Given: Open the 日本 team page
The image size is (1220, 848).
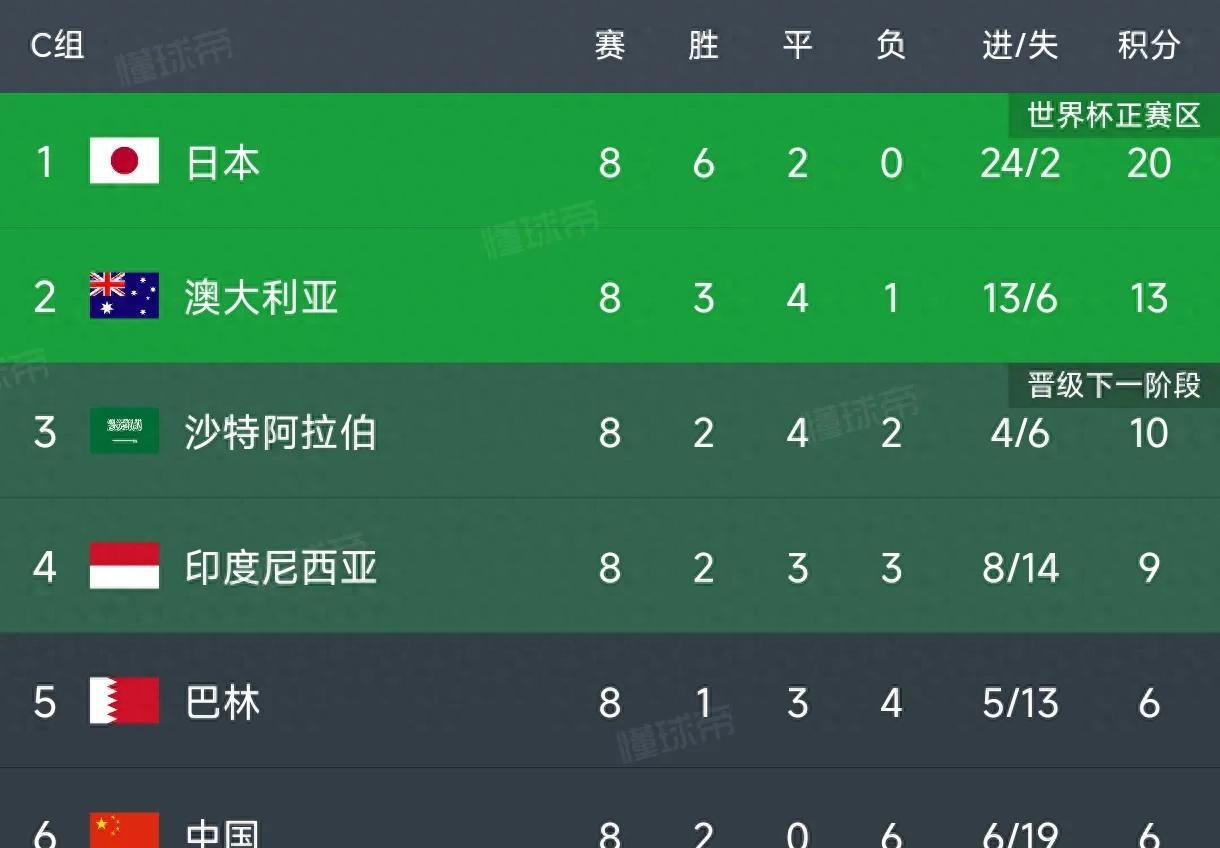Looking at the screenshot, I should [x=223, y=162].
